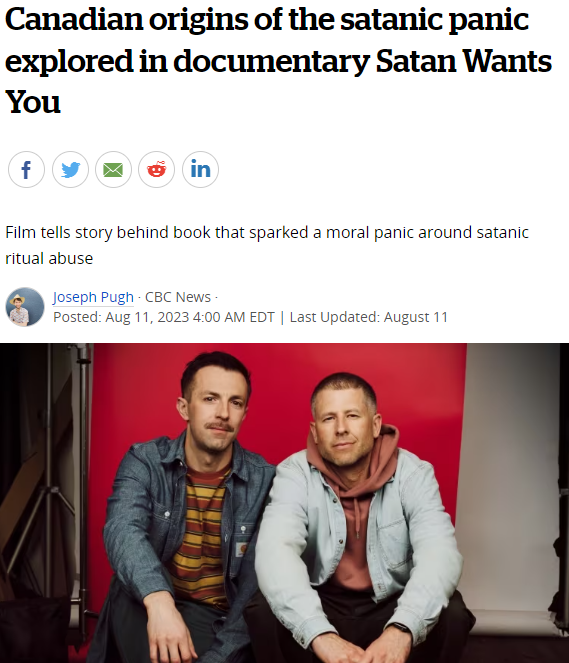Viewport: 569px width, 663px height.
Task: Click the man wearing the pink hoodie
Action: [x=359, y=520]
